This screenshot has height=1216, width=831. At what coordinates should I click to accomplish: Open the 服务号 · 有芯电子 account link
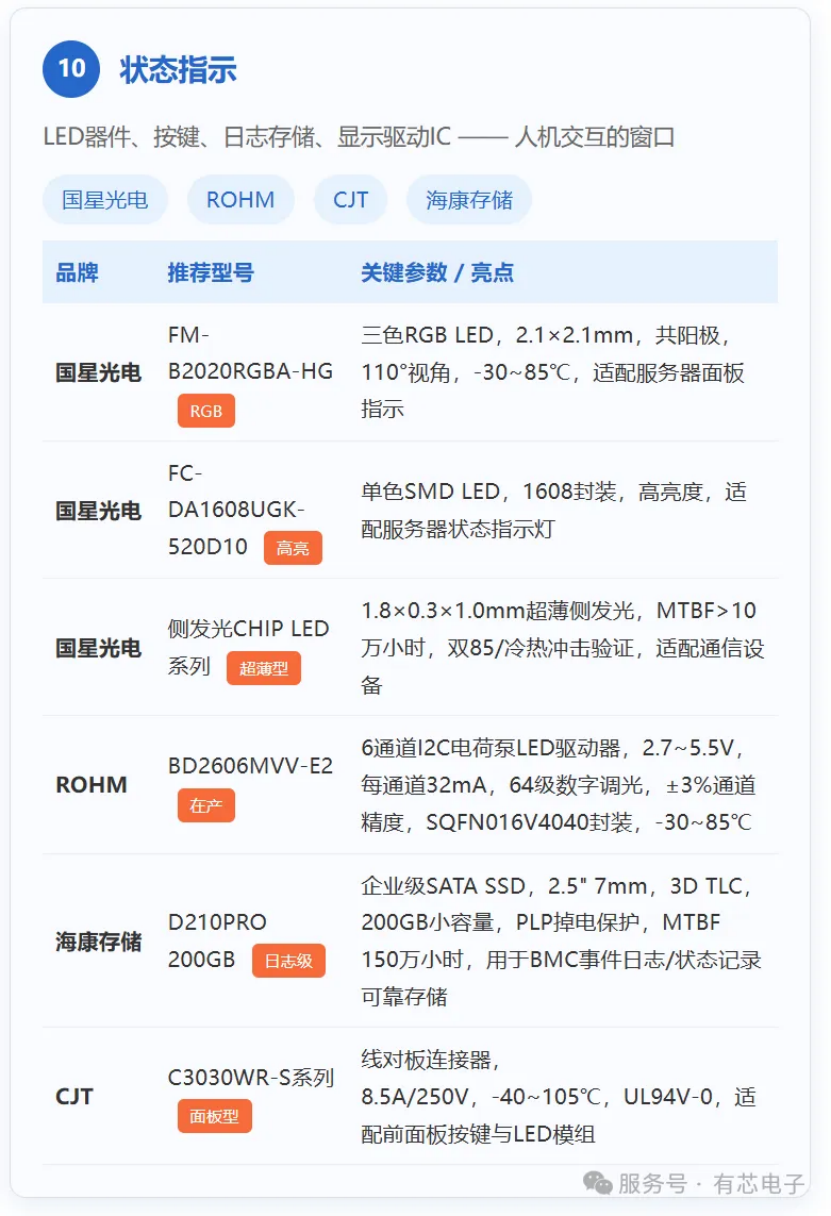coord(711,1184)
